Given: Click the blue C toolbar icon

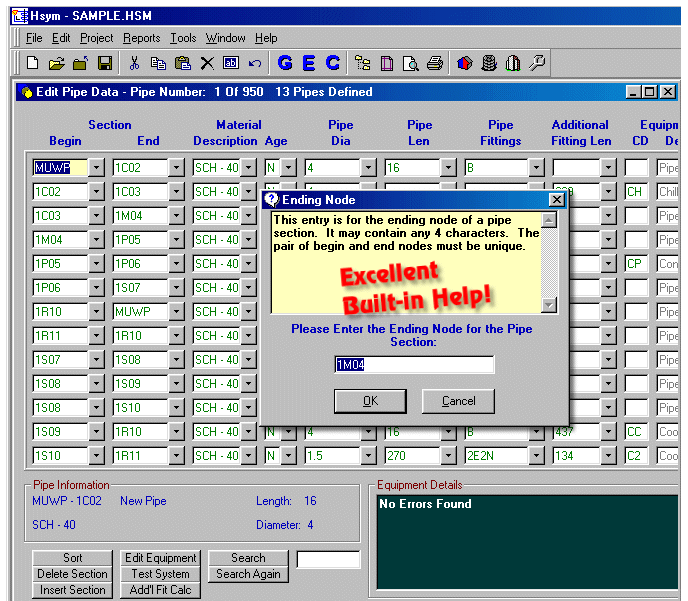Looking at the screenshot, I should 333,63.
